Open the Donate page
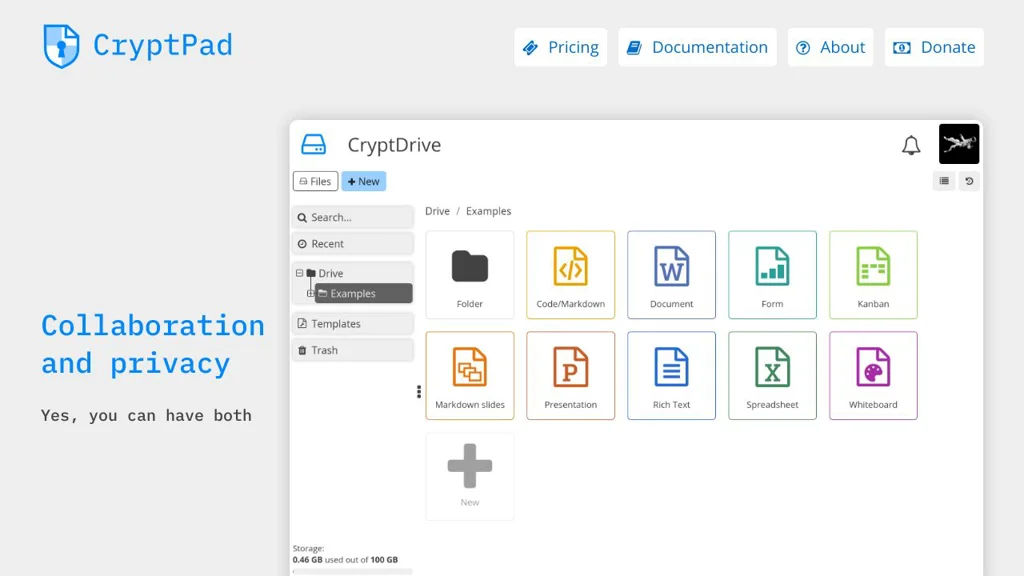Viewport: 1024px width, 576px height. coord(934,47)
